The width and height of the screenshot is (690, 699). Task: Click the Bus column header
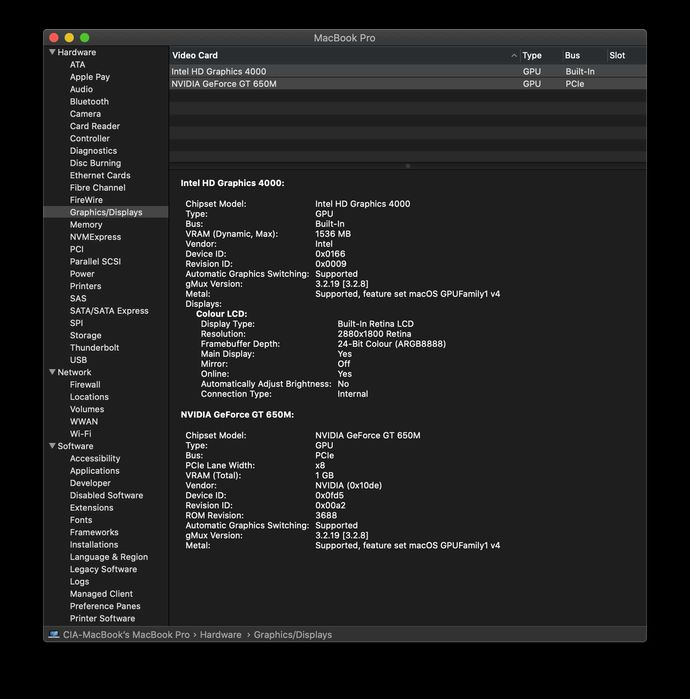click(572, 55)
